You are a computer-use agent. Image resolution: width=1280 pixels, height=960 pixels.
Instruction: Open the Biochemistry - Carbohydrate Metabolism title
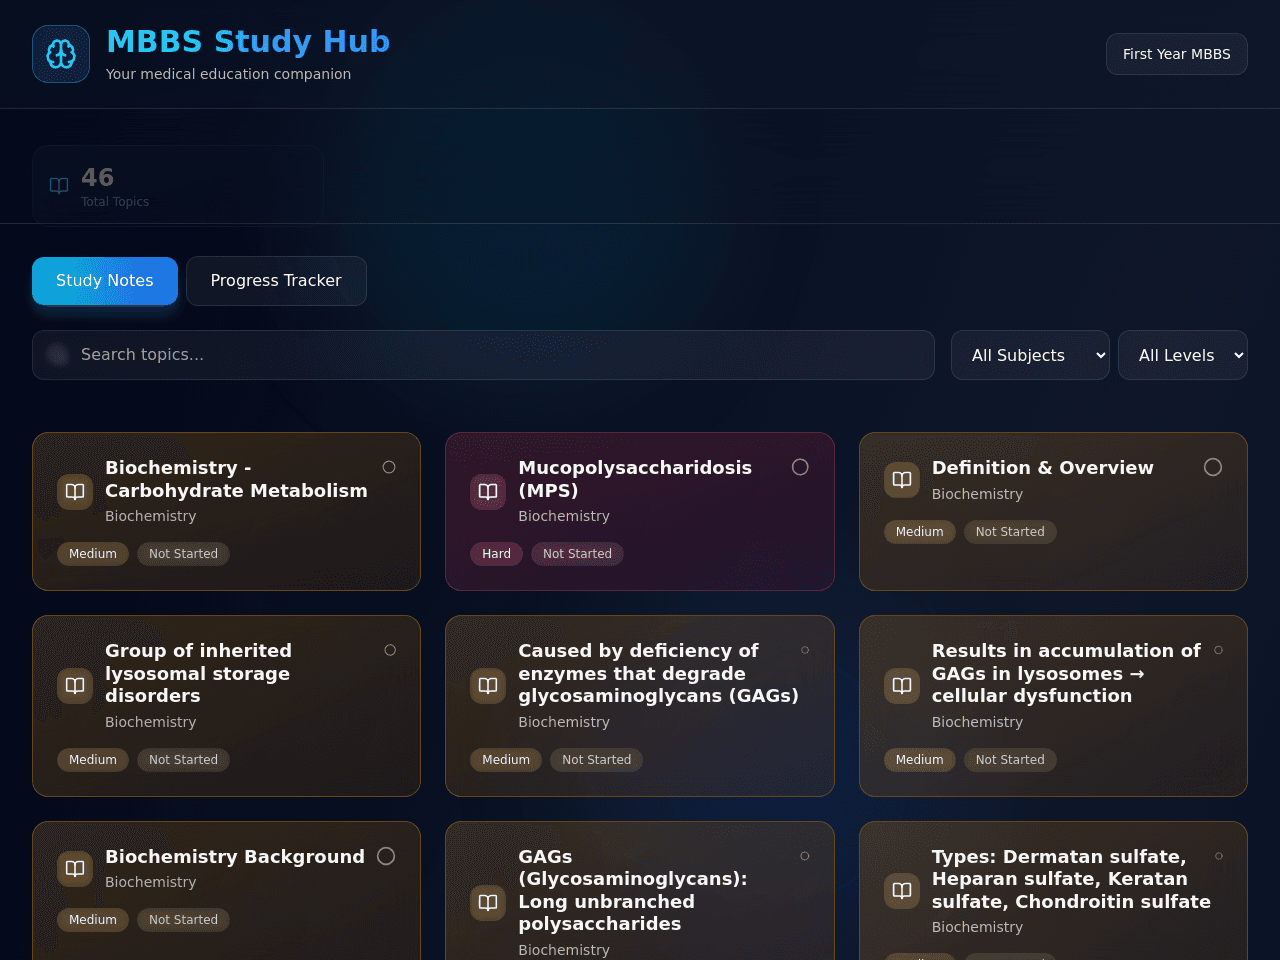coord(236,479)
